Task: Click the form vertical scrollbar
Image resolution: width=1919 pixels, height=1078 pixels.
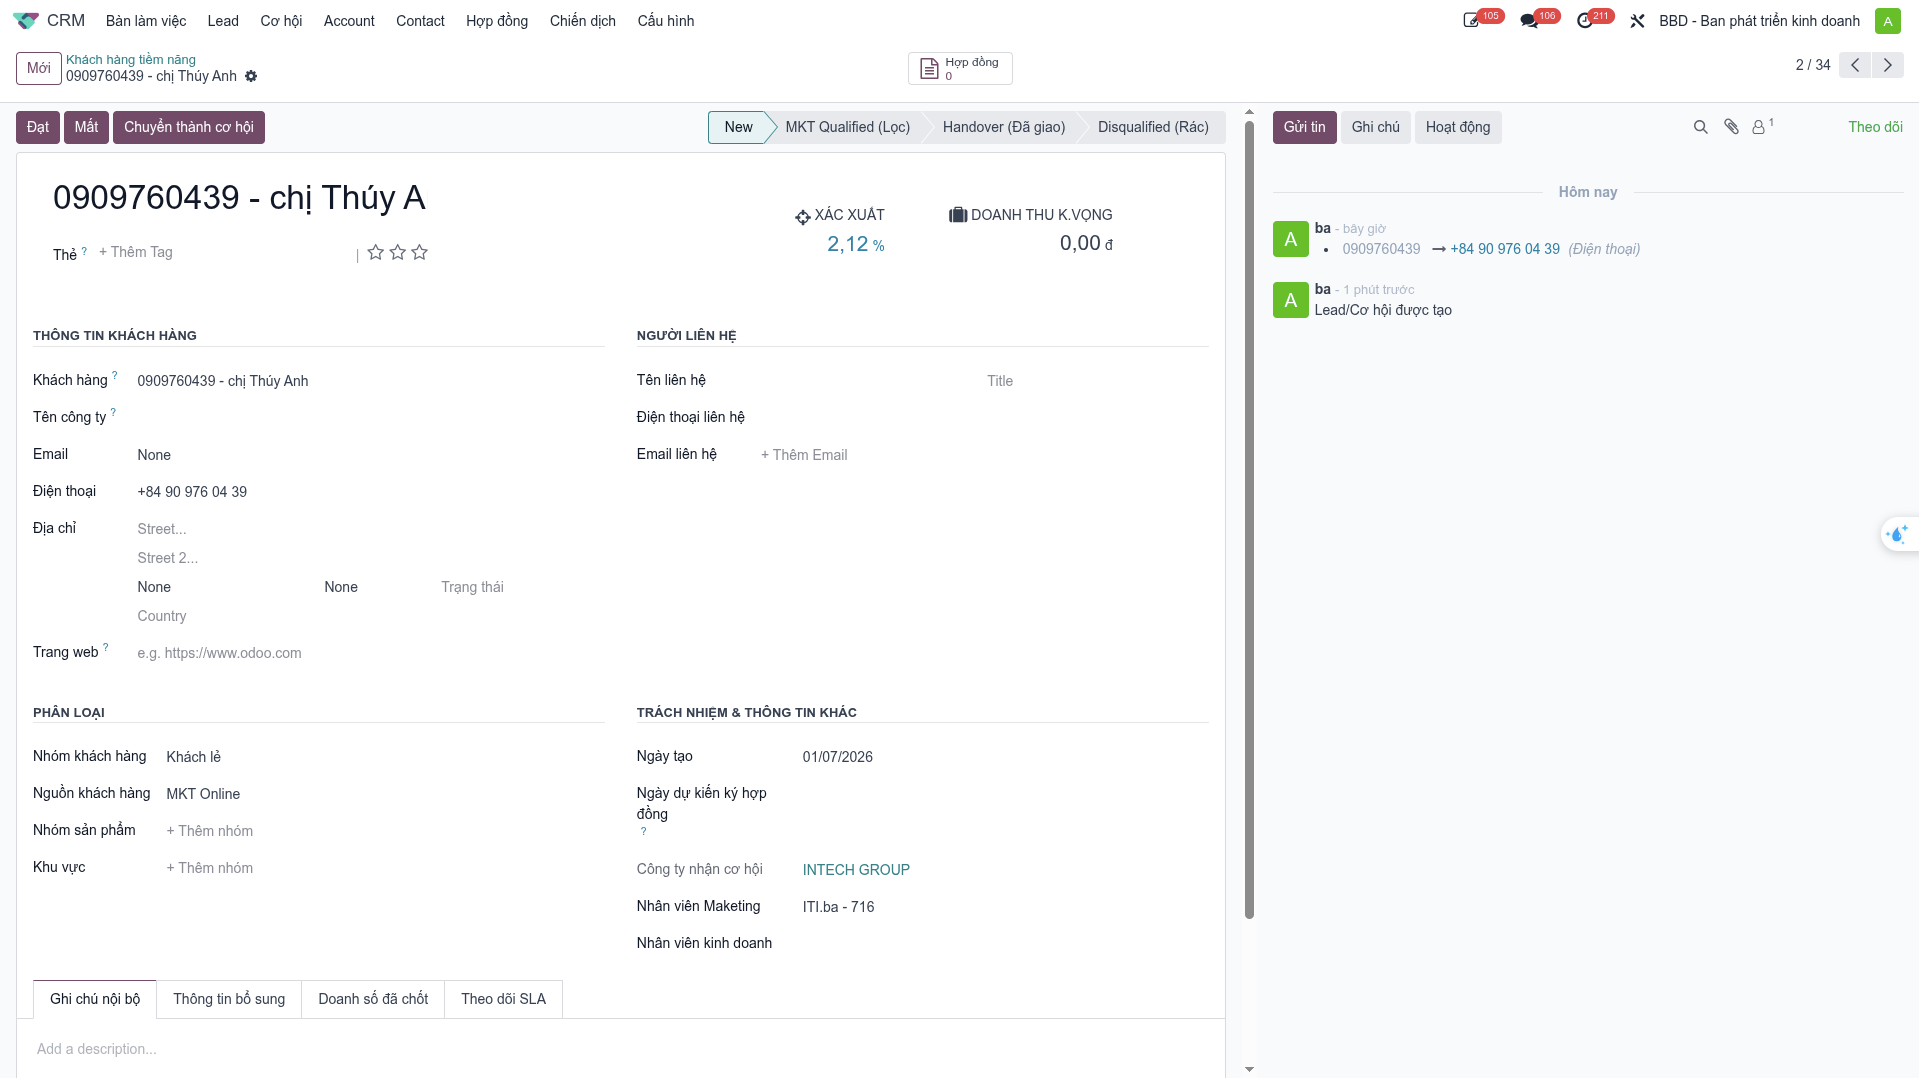Action: coord(1249,520)
